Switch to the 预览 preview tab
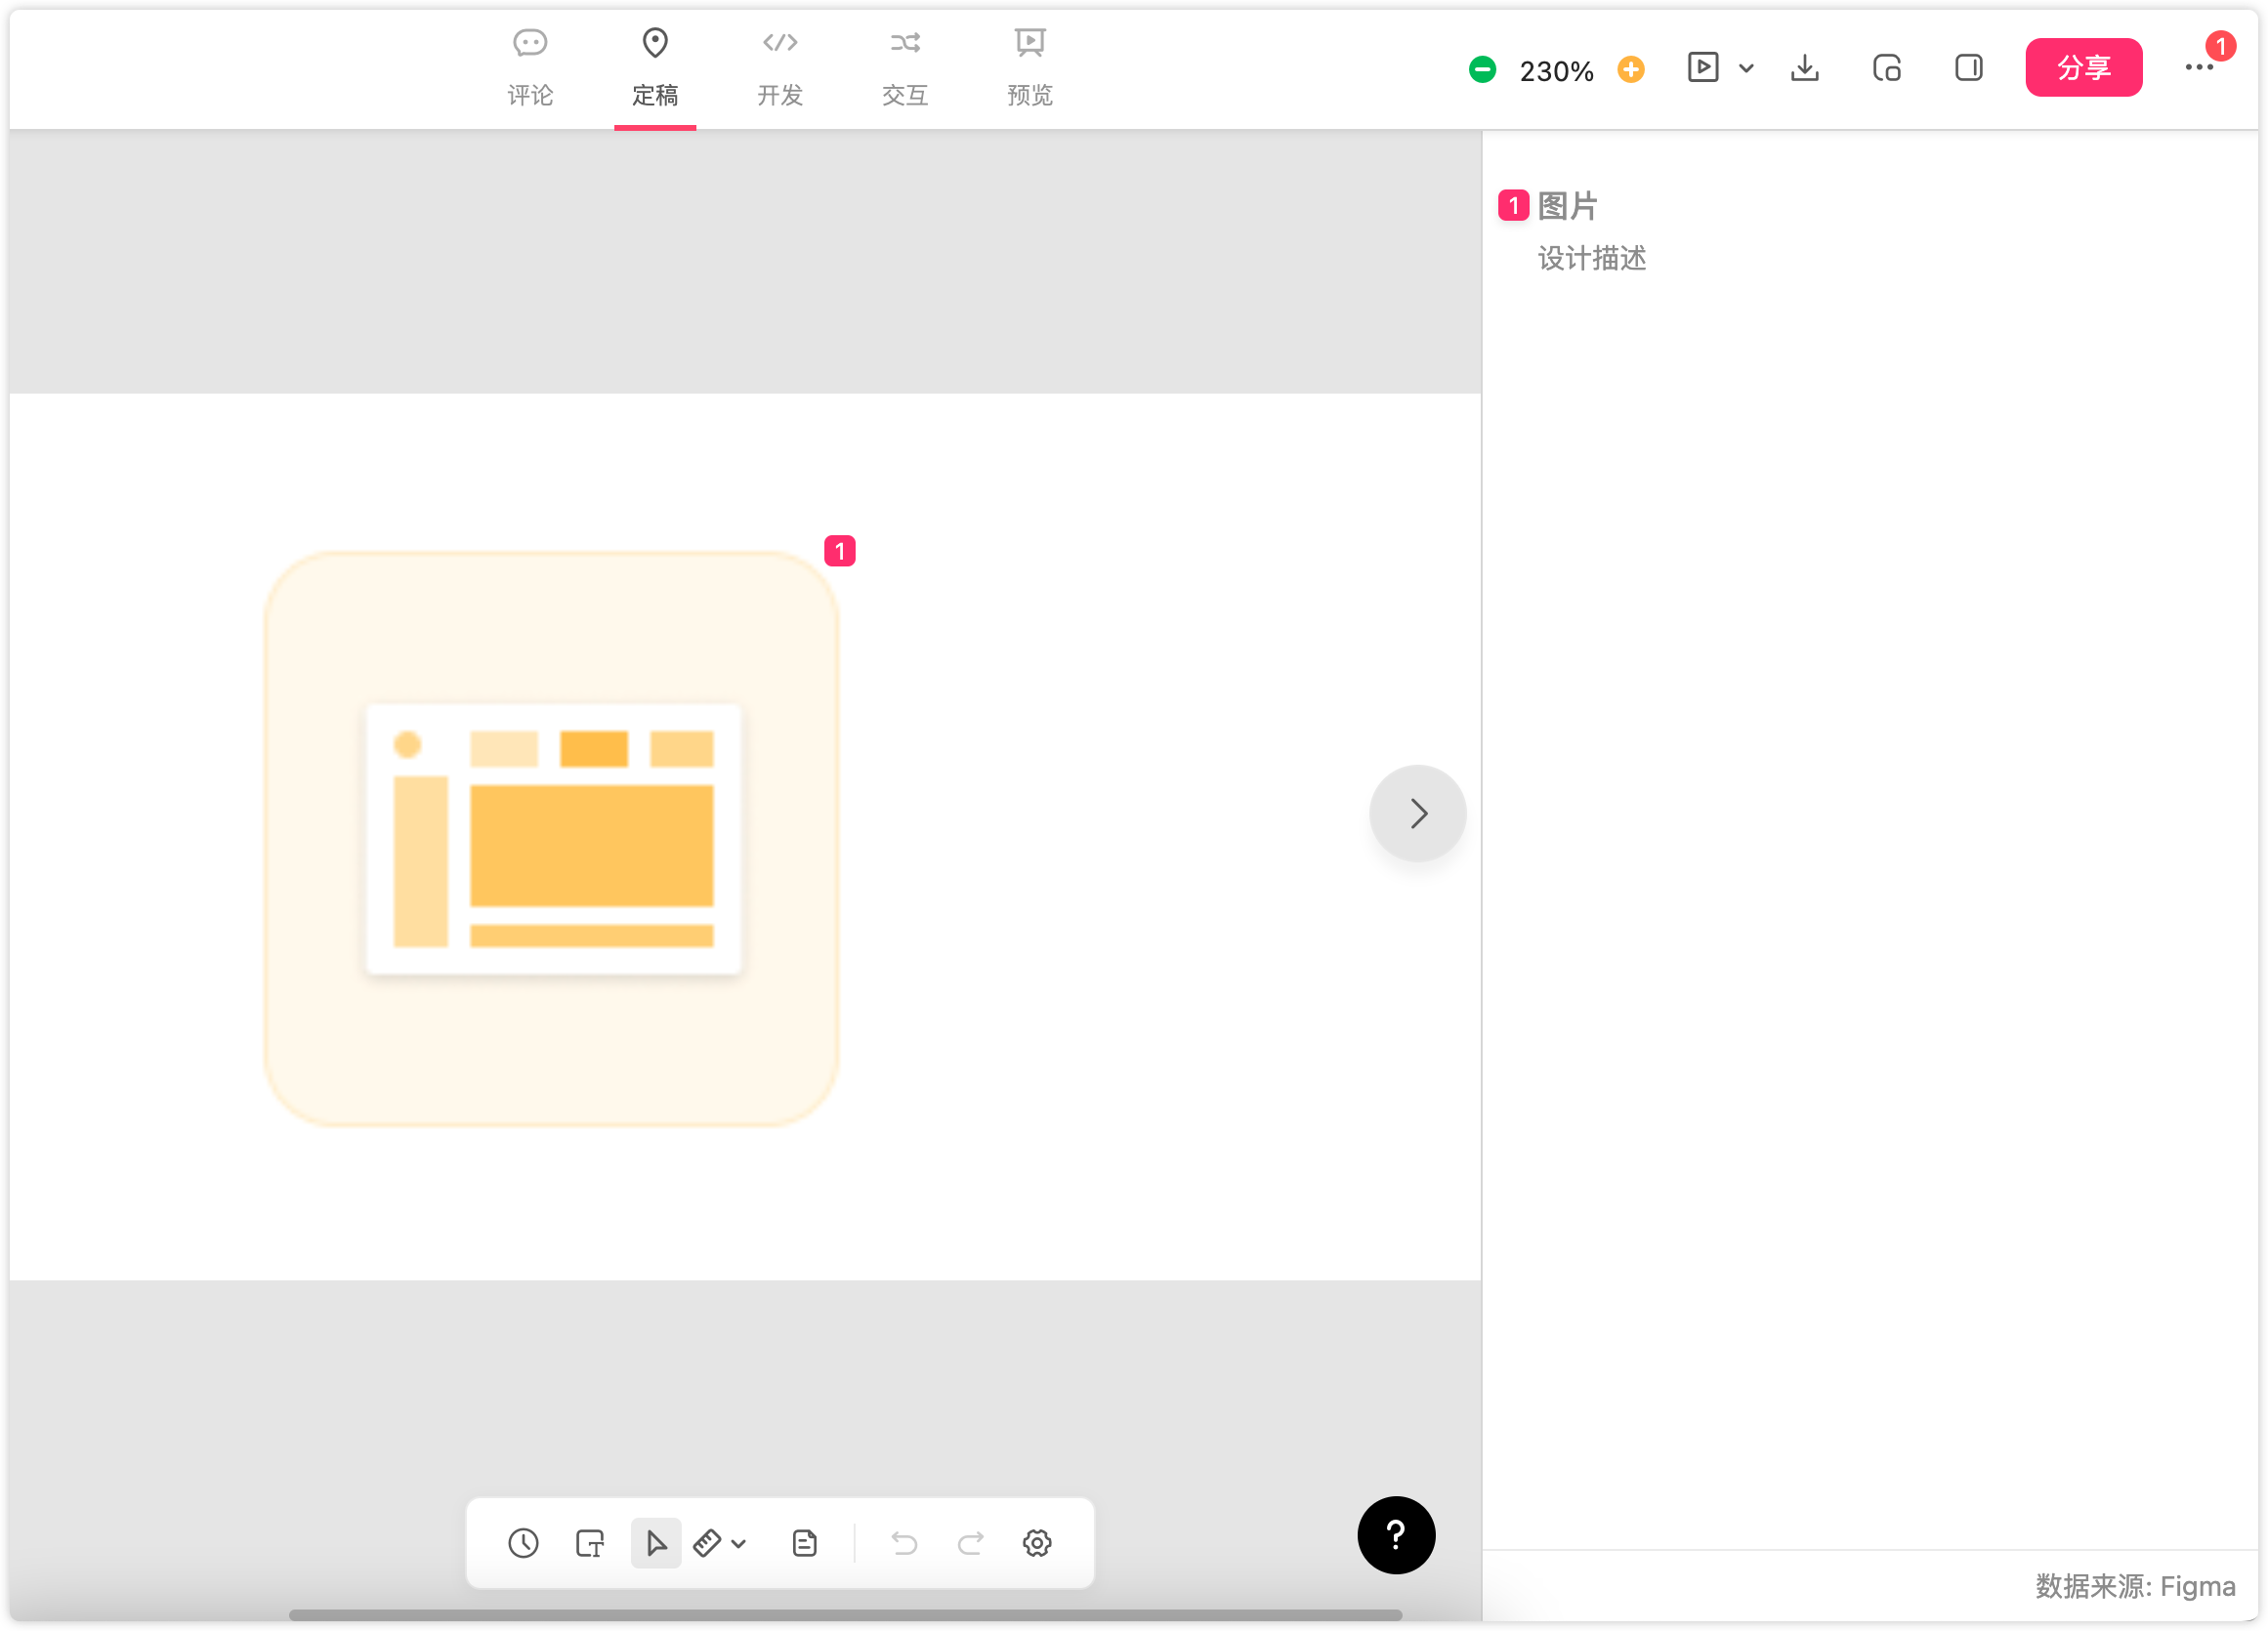The width and height of the screenshot is (2268, 1631). click(1029, 67)
